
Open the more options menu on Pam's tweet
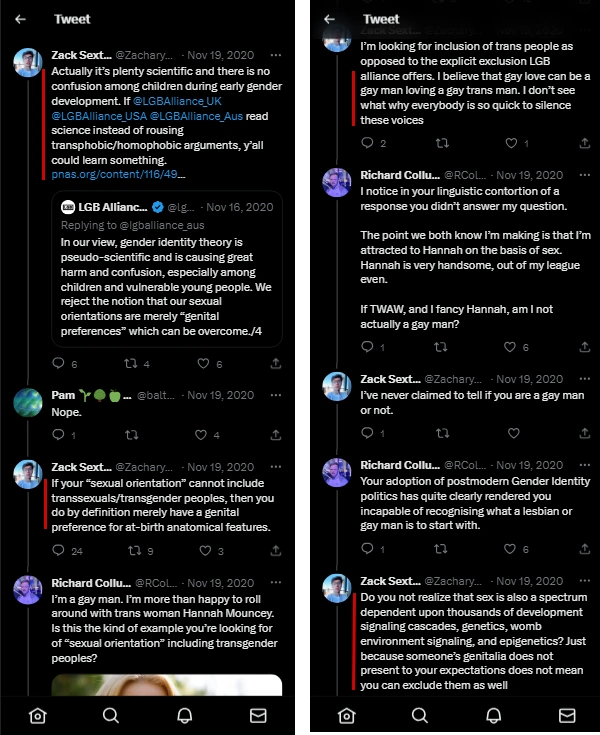pos(276,395)
